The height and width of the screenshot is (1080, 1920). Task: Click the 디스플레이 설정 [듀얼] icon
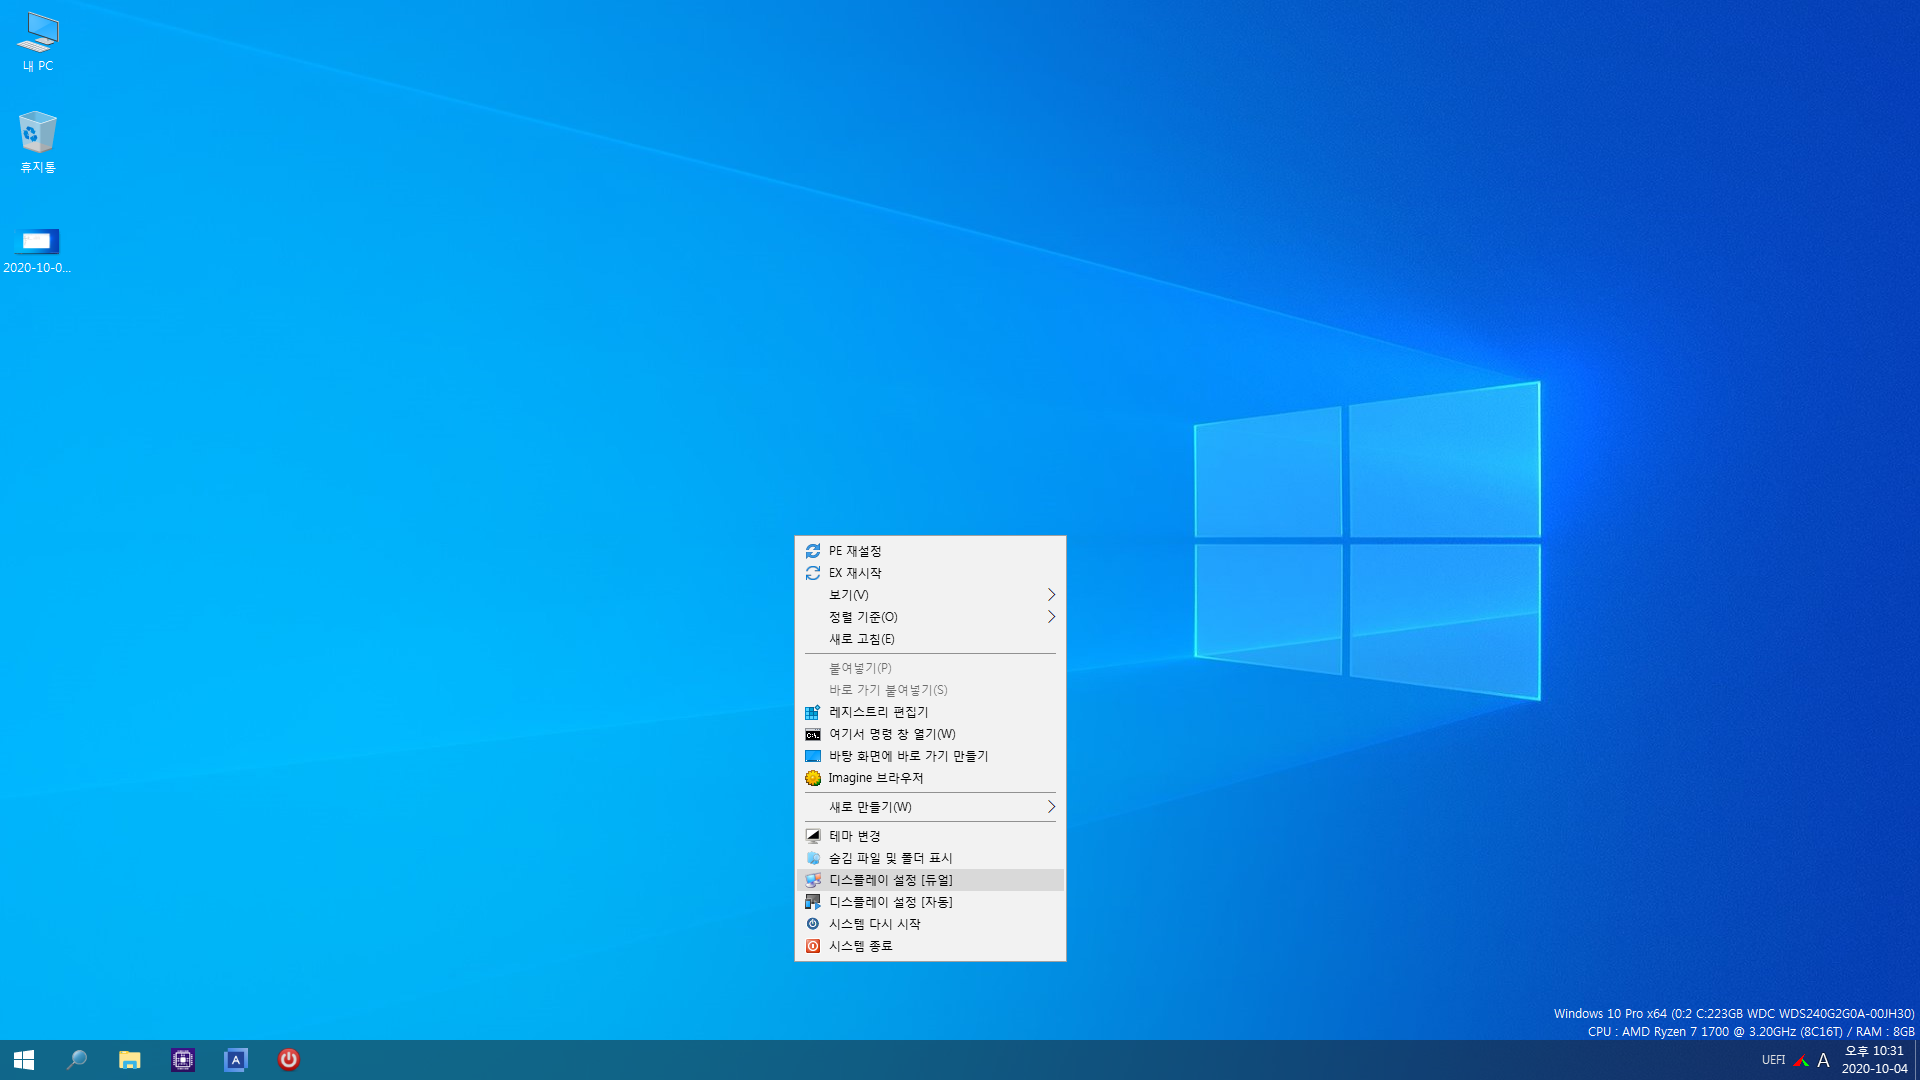point(813,880)
